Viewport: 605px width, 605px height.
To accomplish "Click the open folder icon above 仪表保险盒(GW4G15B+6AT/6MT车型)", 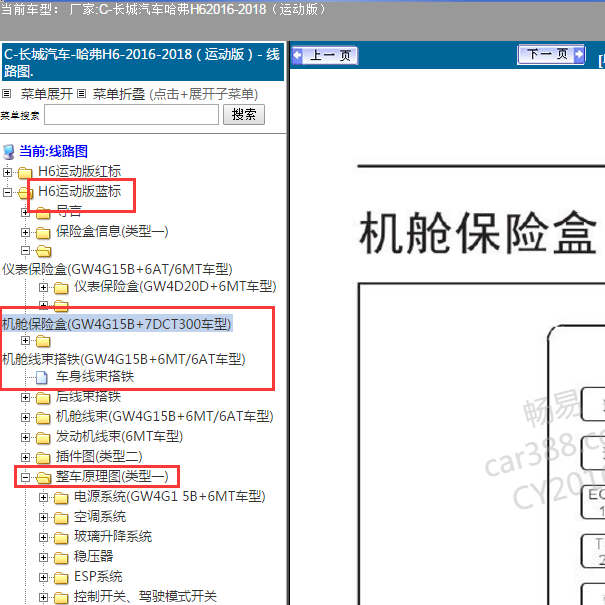I will tap(44, 251).
